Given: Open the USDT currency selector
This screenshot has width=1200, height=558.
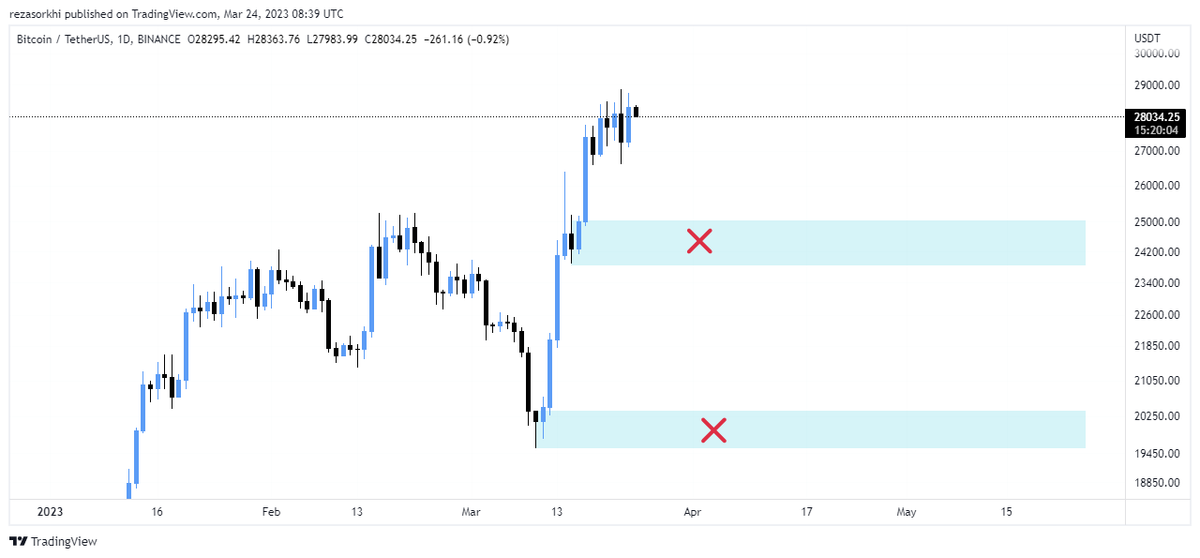Looking at the screenshot, I should 1146,38.
